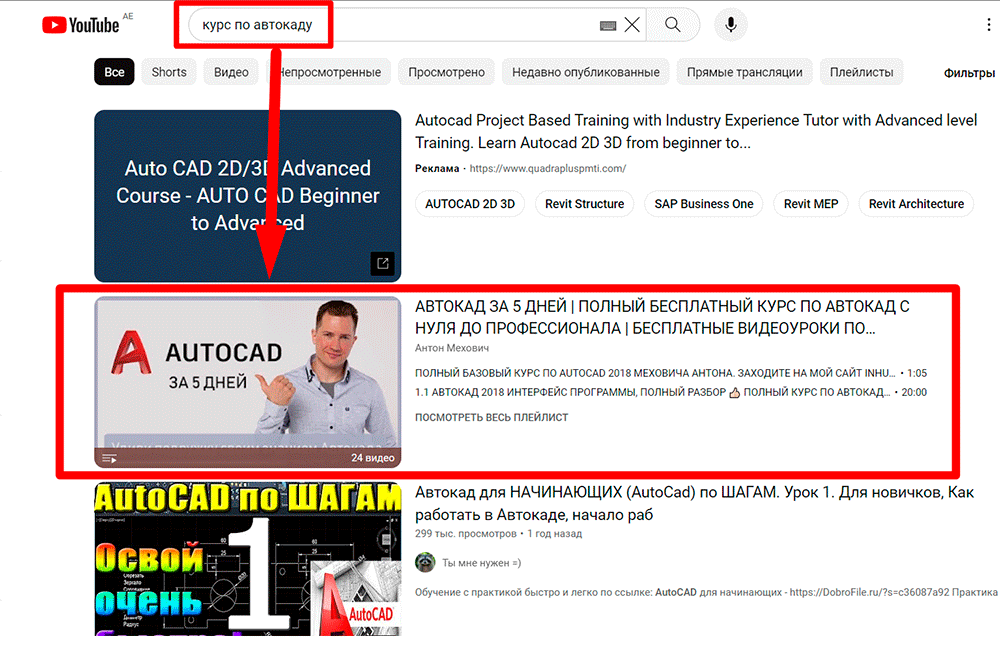Open the Антон Мехович channel link
Viewport: 1000px width, 667px height.
(452, 348)
